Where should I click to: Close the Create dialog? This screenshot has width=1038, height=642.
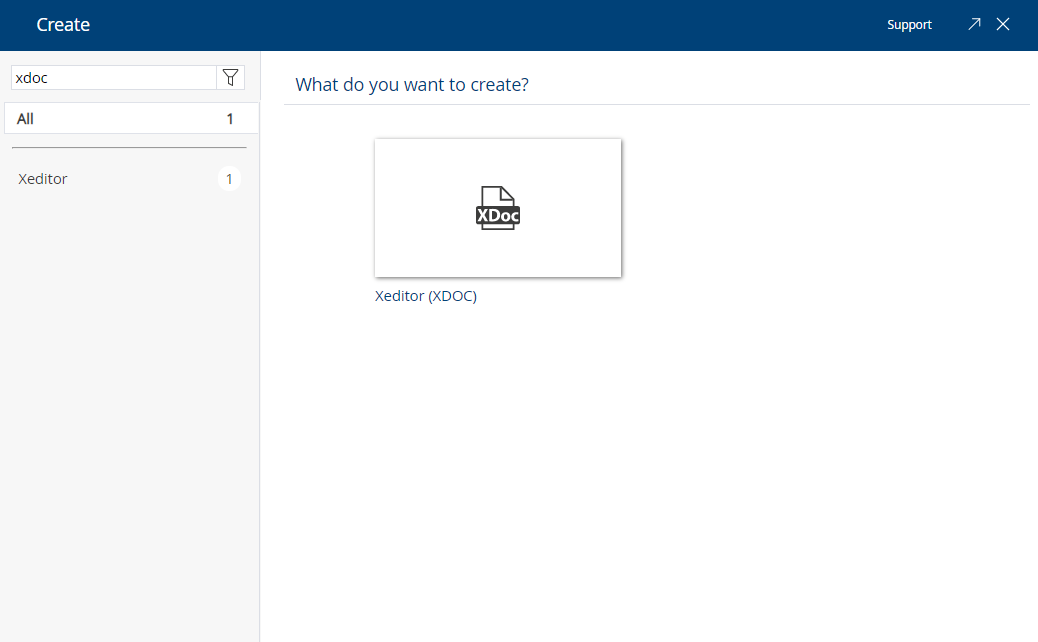point(1003,24)
